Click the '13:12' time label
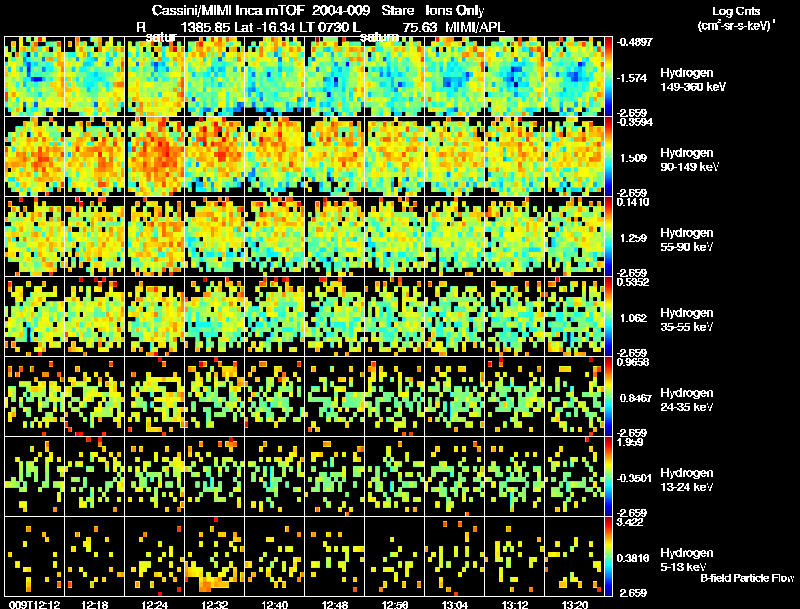 [515, 605]
